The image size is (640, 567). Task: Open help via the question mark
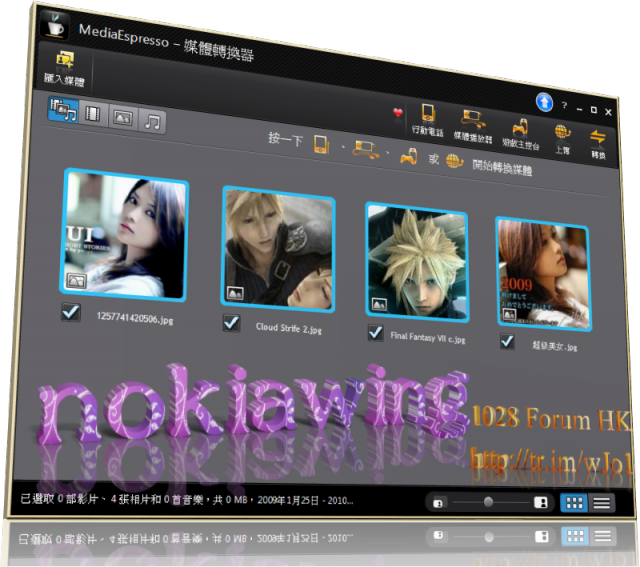click(x=564, y=105)
